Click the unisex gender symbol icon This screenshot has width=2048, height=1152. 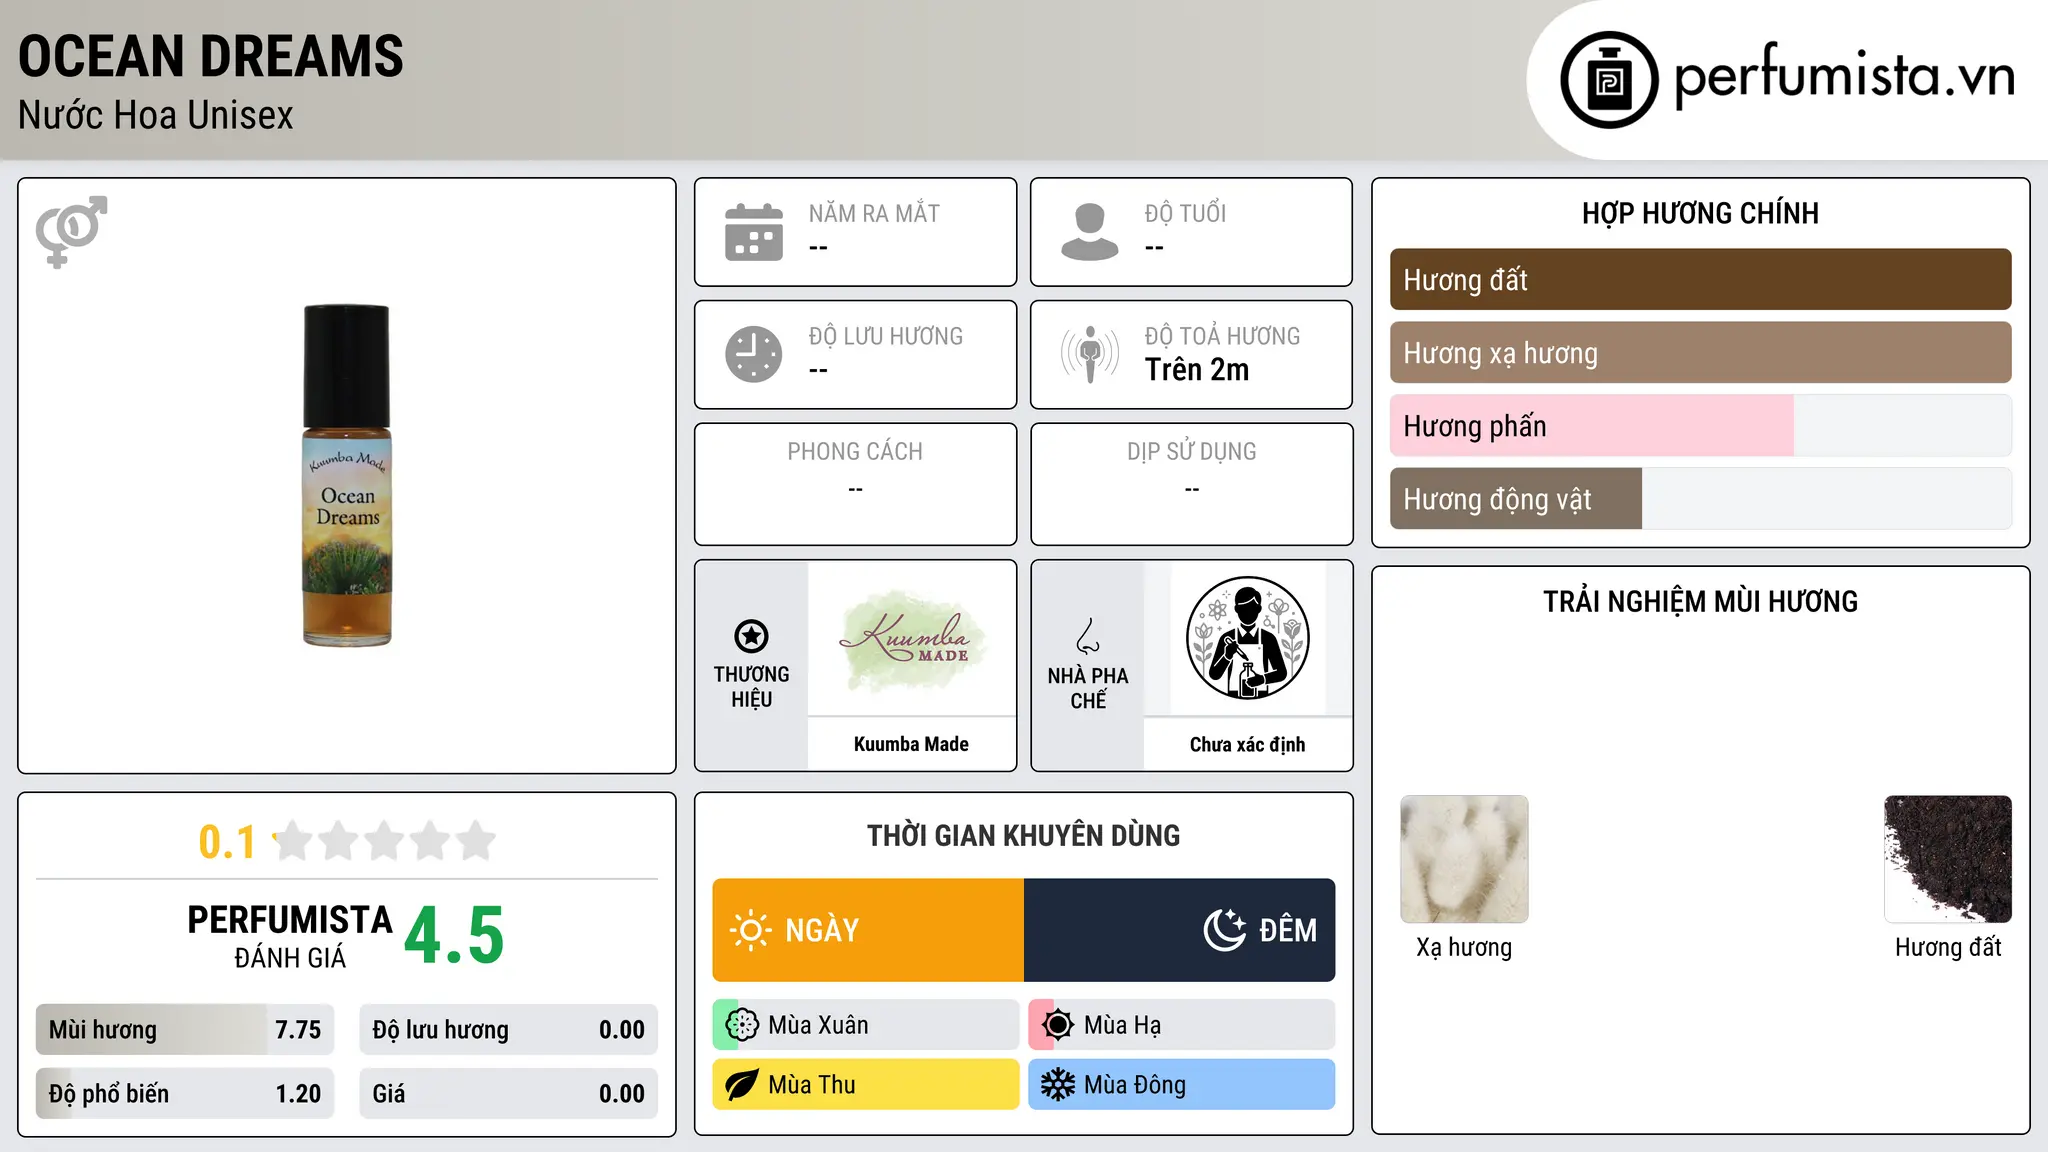click(71, 231)
